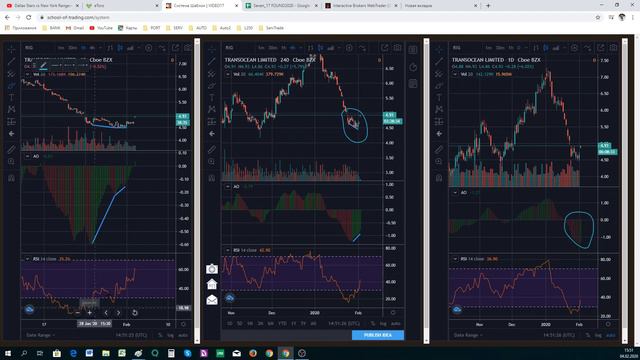Choose the brush tool in left chart
Image resolution: width=640 pixels, height=360 pixels.
[11, 86]
